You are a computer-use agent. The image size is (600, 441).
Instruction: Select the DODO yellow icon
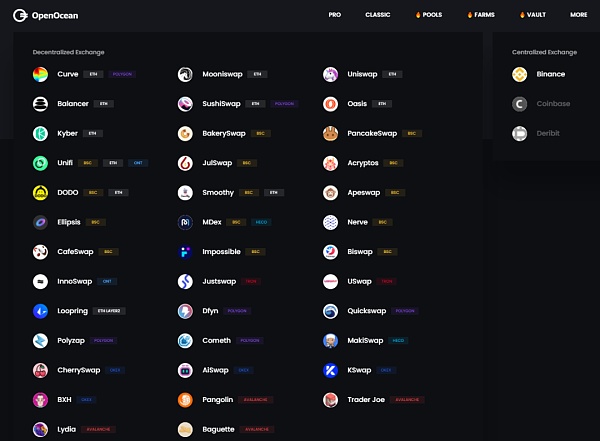pos(40,193)
